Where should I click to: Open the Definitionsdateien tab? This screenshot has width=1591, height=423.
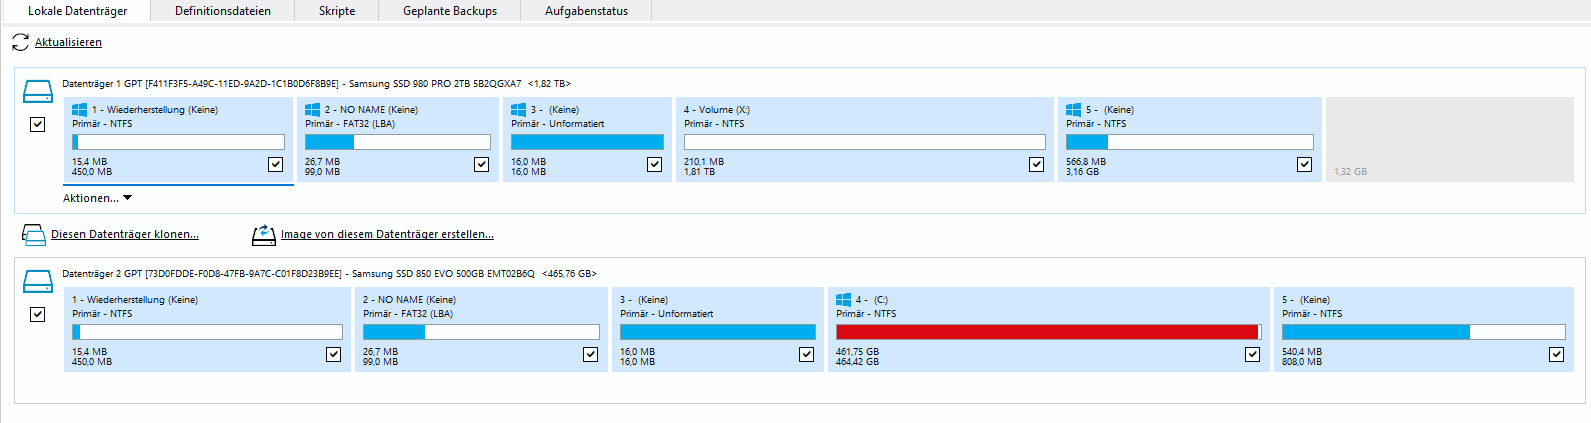[x=223, y=11]
